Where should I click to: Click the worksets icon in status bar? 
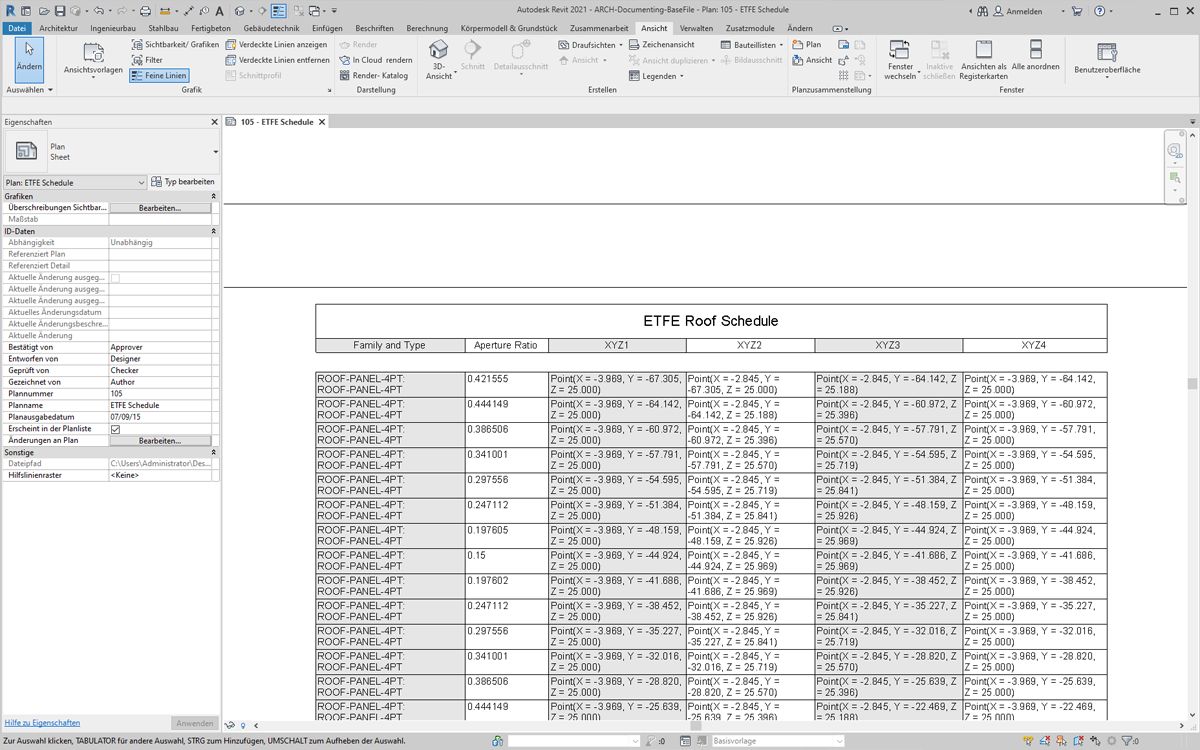[497, 741]
